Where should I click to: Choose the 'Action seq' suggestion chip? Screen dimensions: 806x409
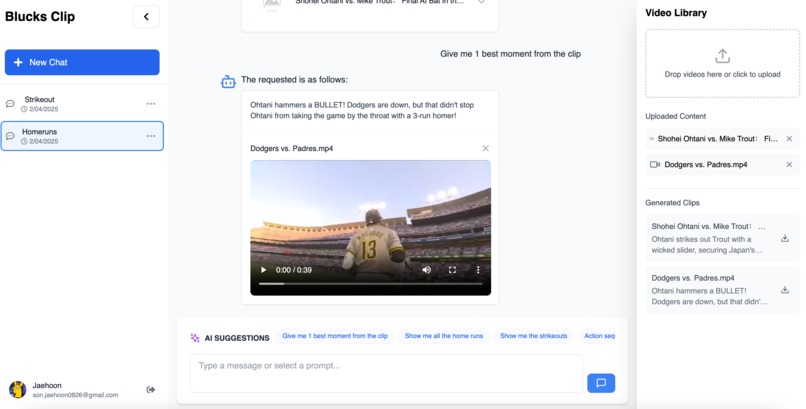point(598,336)
